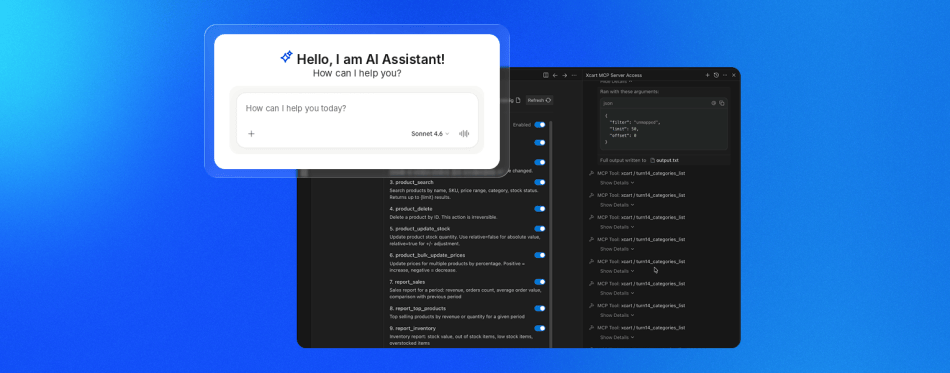
Task: Open the Sonnet 4.6 model dropdown
Action: pyautogui.click(x=430, y=134)
